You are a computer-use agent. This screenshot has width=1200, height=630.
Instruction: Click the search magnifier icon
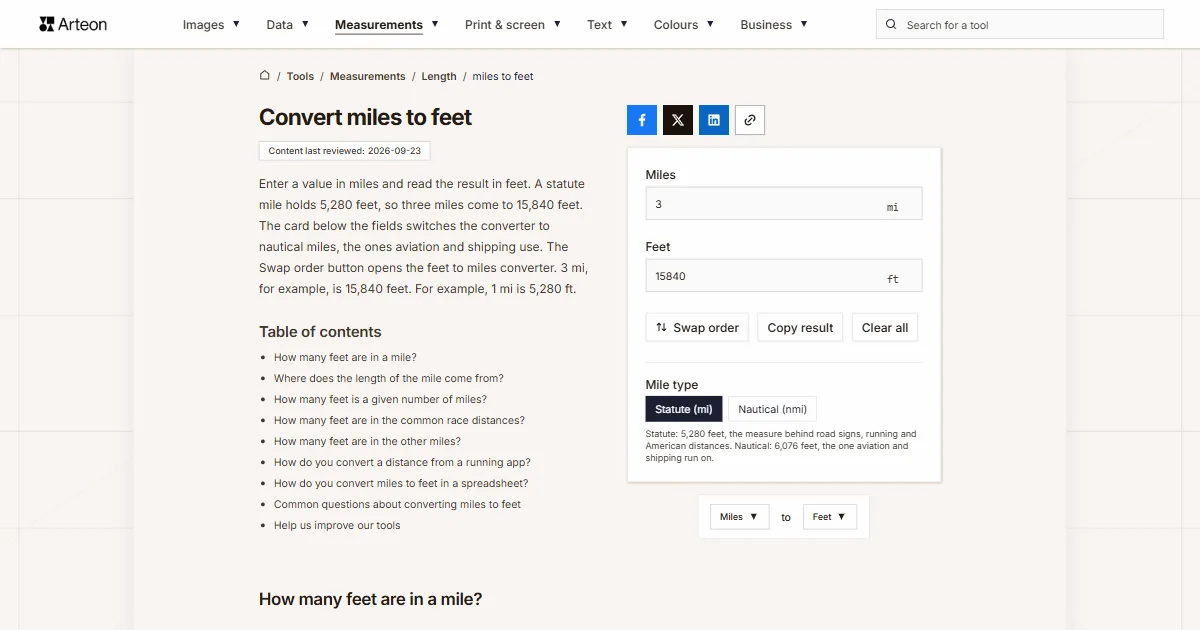tap(892, 25)
